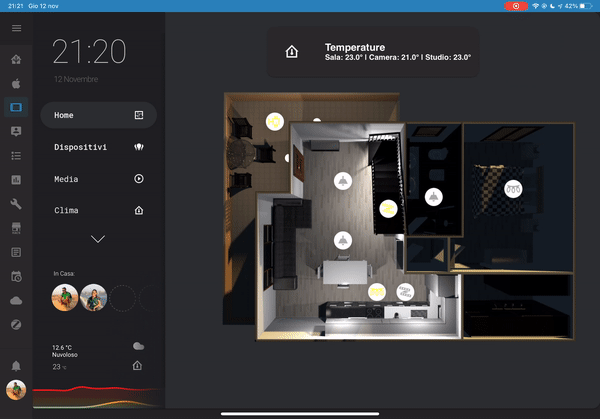Toggle the yellow balcony light on floorplan
This screenshot has height=419, width=600.
point(274,121)
